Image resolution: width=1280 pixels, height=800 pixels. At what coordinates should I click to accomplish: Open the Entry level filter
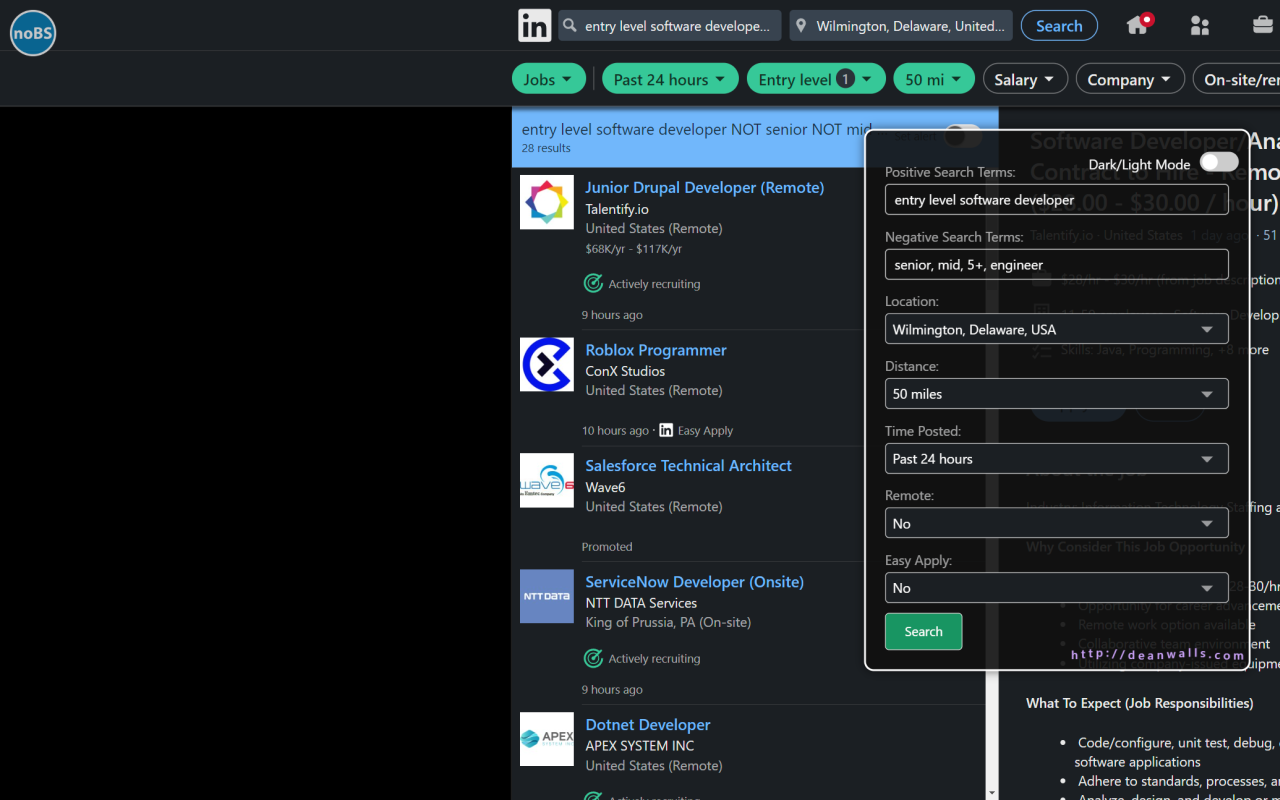816,79
